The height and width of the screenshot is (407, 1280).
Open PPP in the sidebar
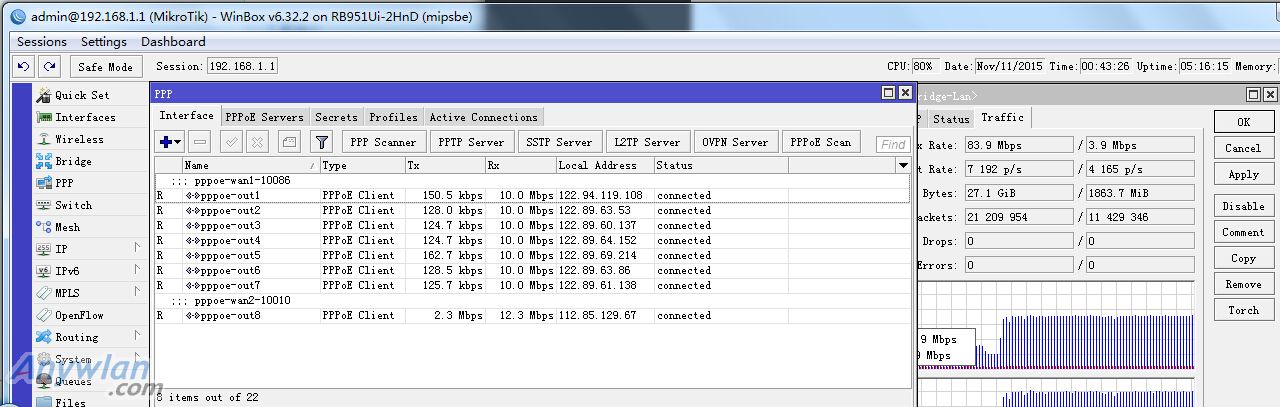coord(64,183)
